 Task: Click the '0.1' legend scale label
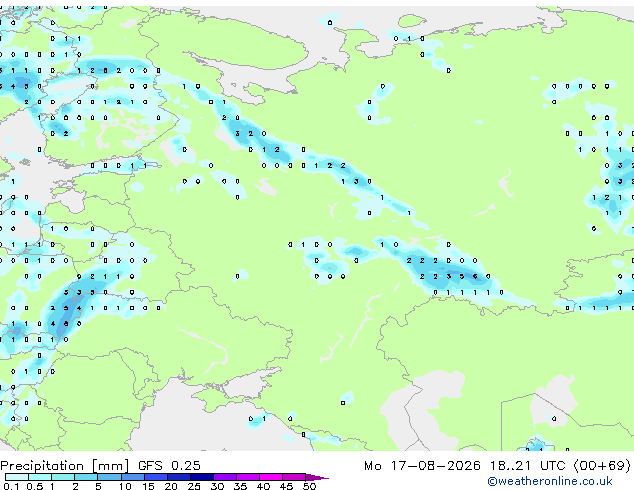[x=11, y=486]
